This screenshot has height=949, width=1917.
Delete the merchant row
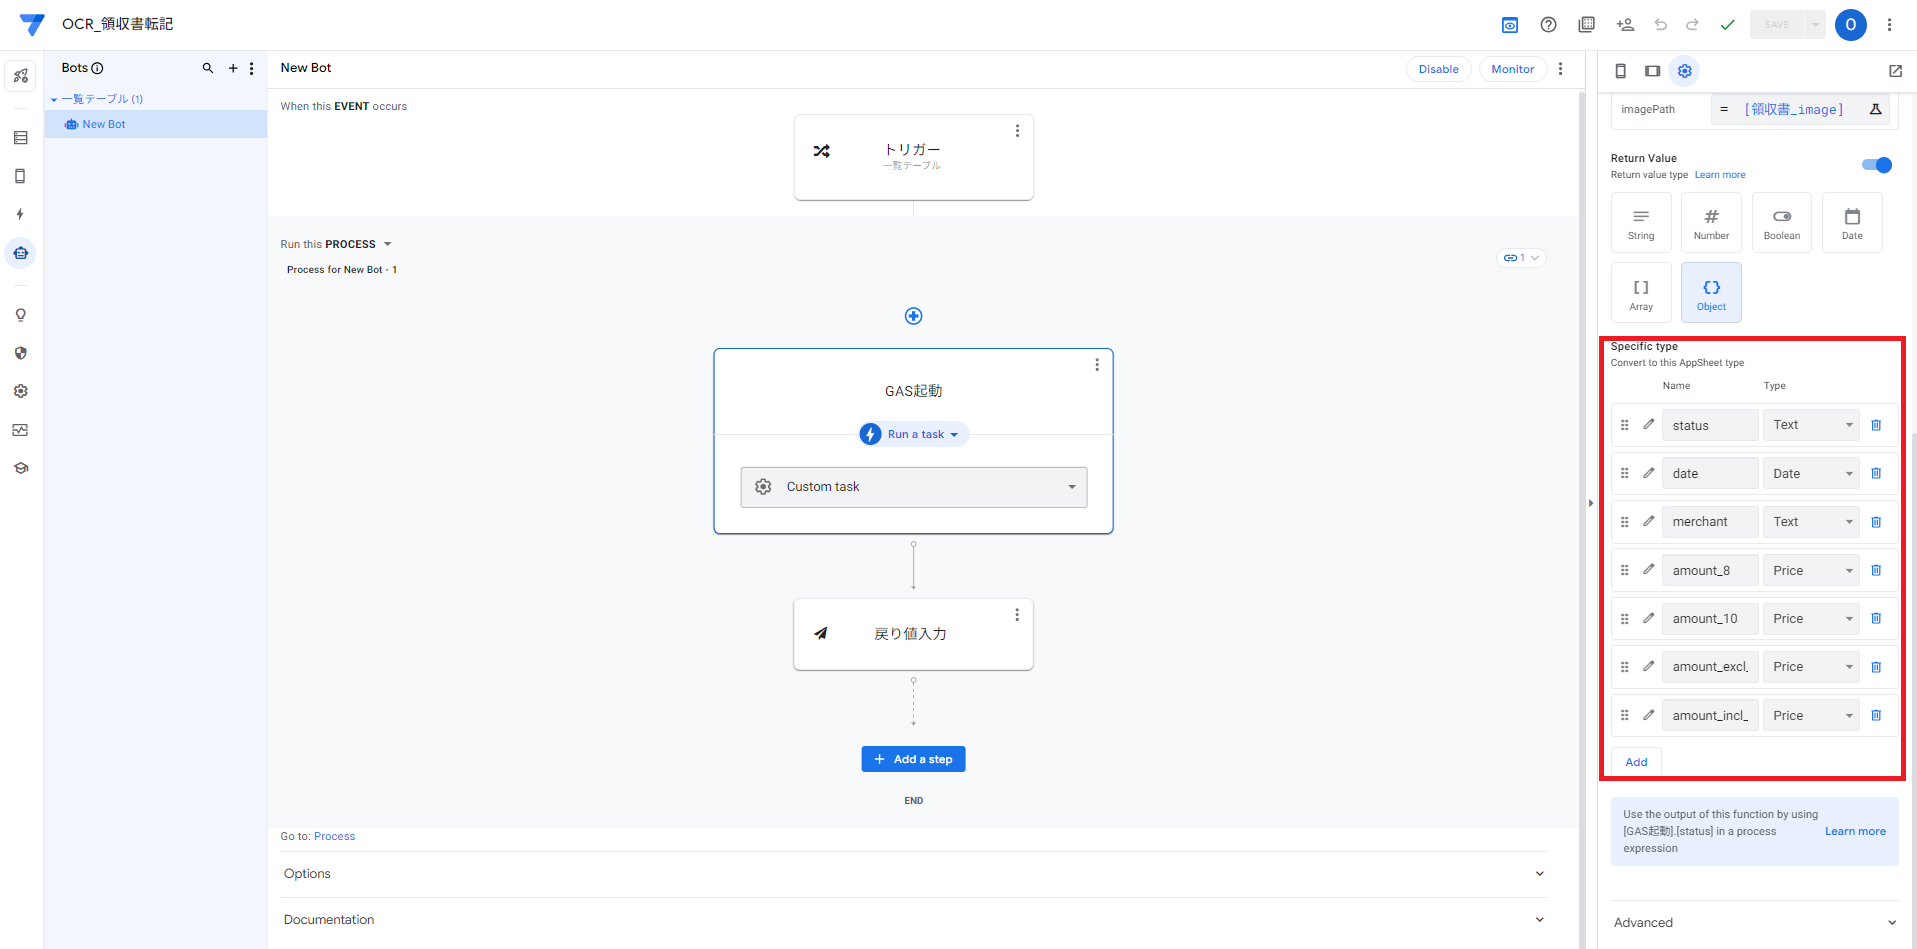click(1876, 522)
